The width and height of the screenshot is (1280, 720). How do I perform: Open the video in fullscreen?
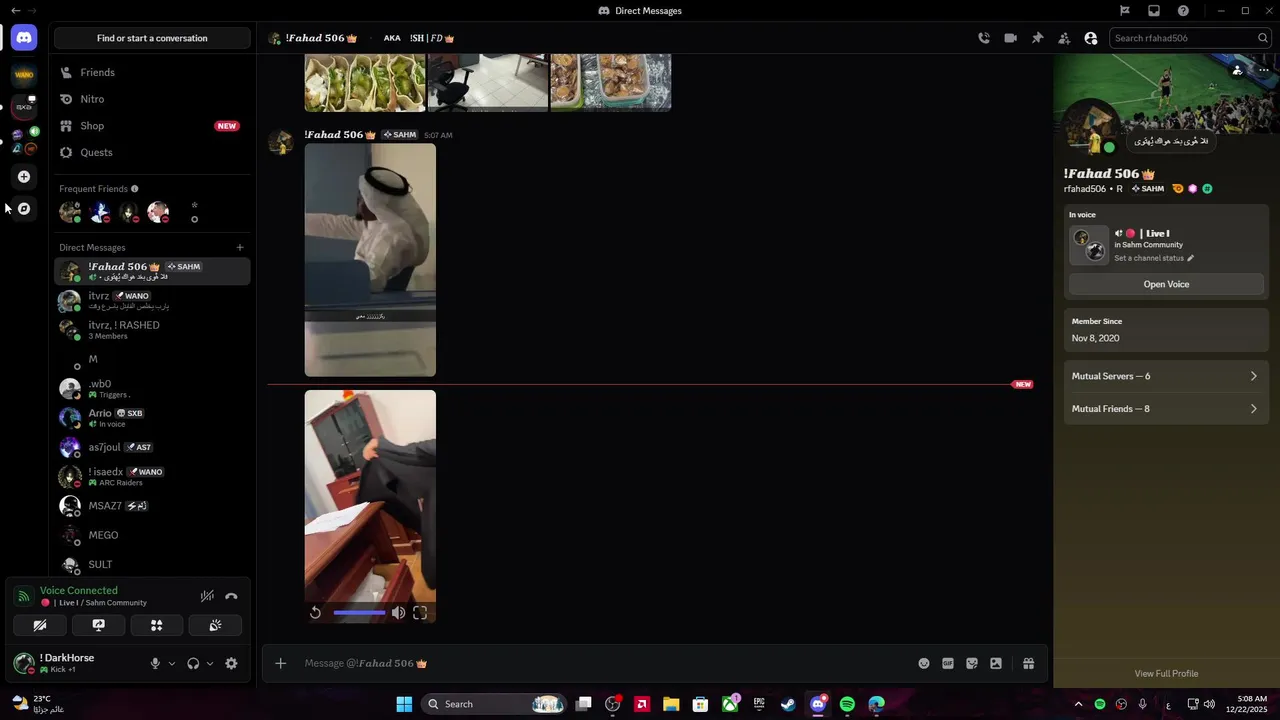[x=420, y=613]
